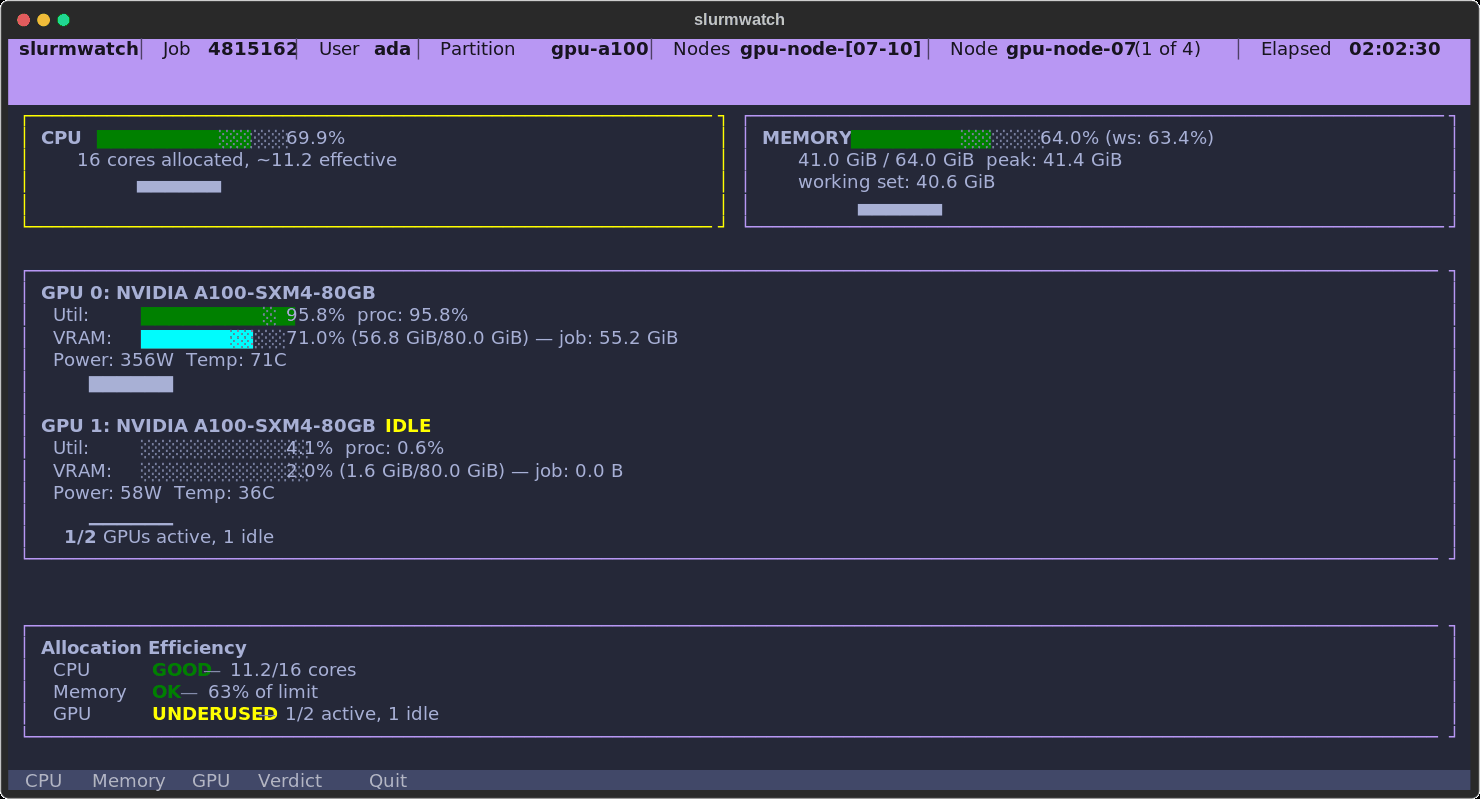This screenshot has height=799, width=1480.
Task: Click user name ada in header
Action: (x=392, y=49)
